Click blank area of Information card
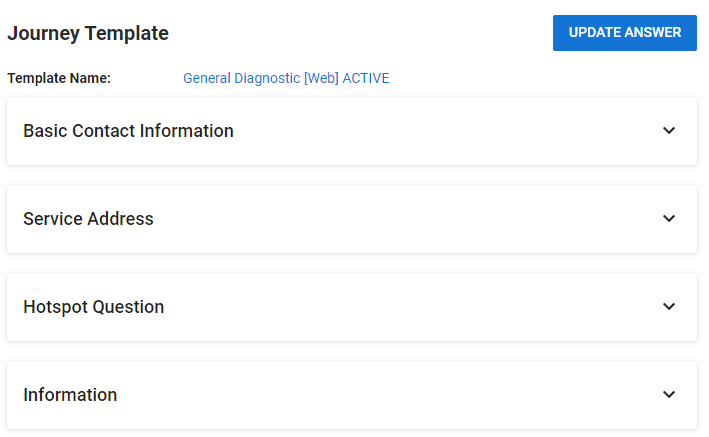The height and width of the screenshot is (437, 709). click(x=384, y=394)
